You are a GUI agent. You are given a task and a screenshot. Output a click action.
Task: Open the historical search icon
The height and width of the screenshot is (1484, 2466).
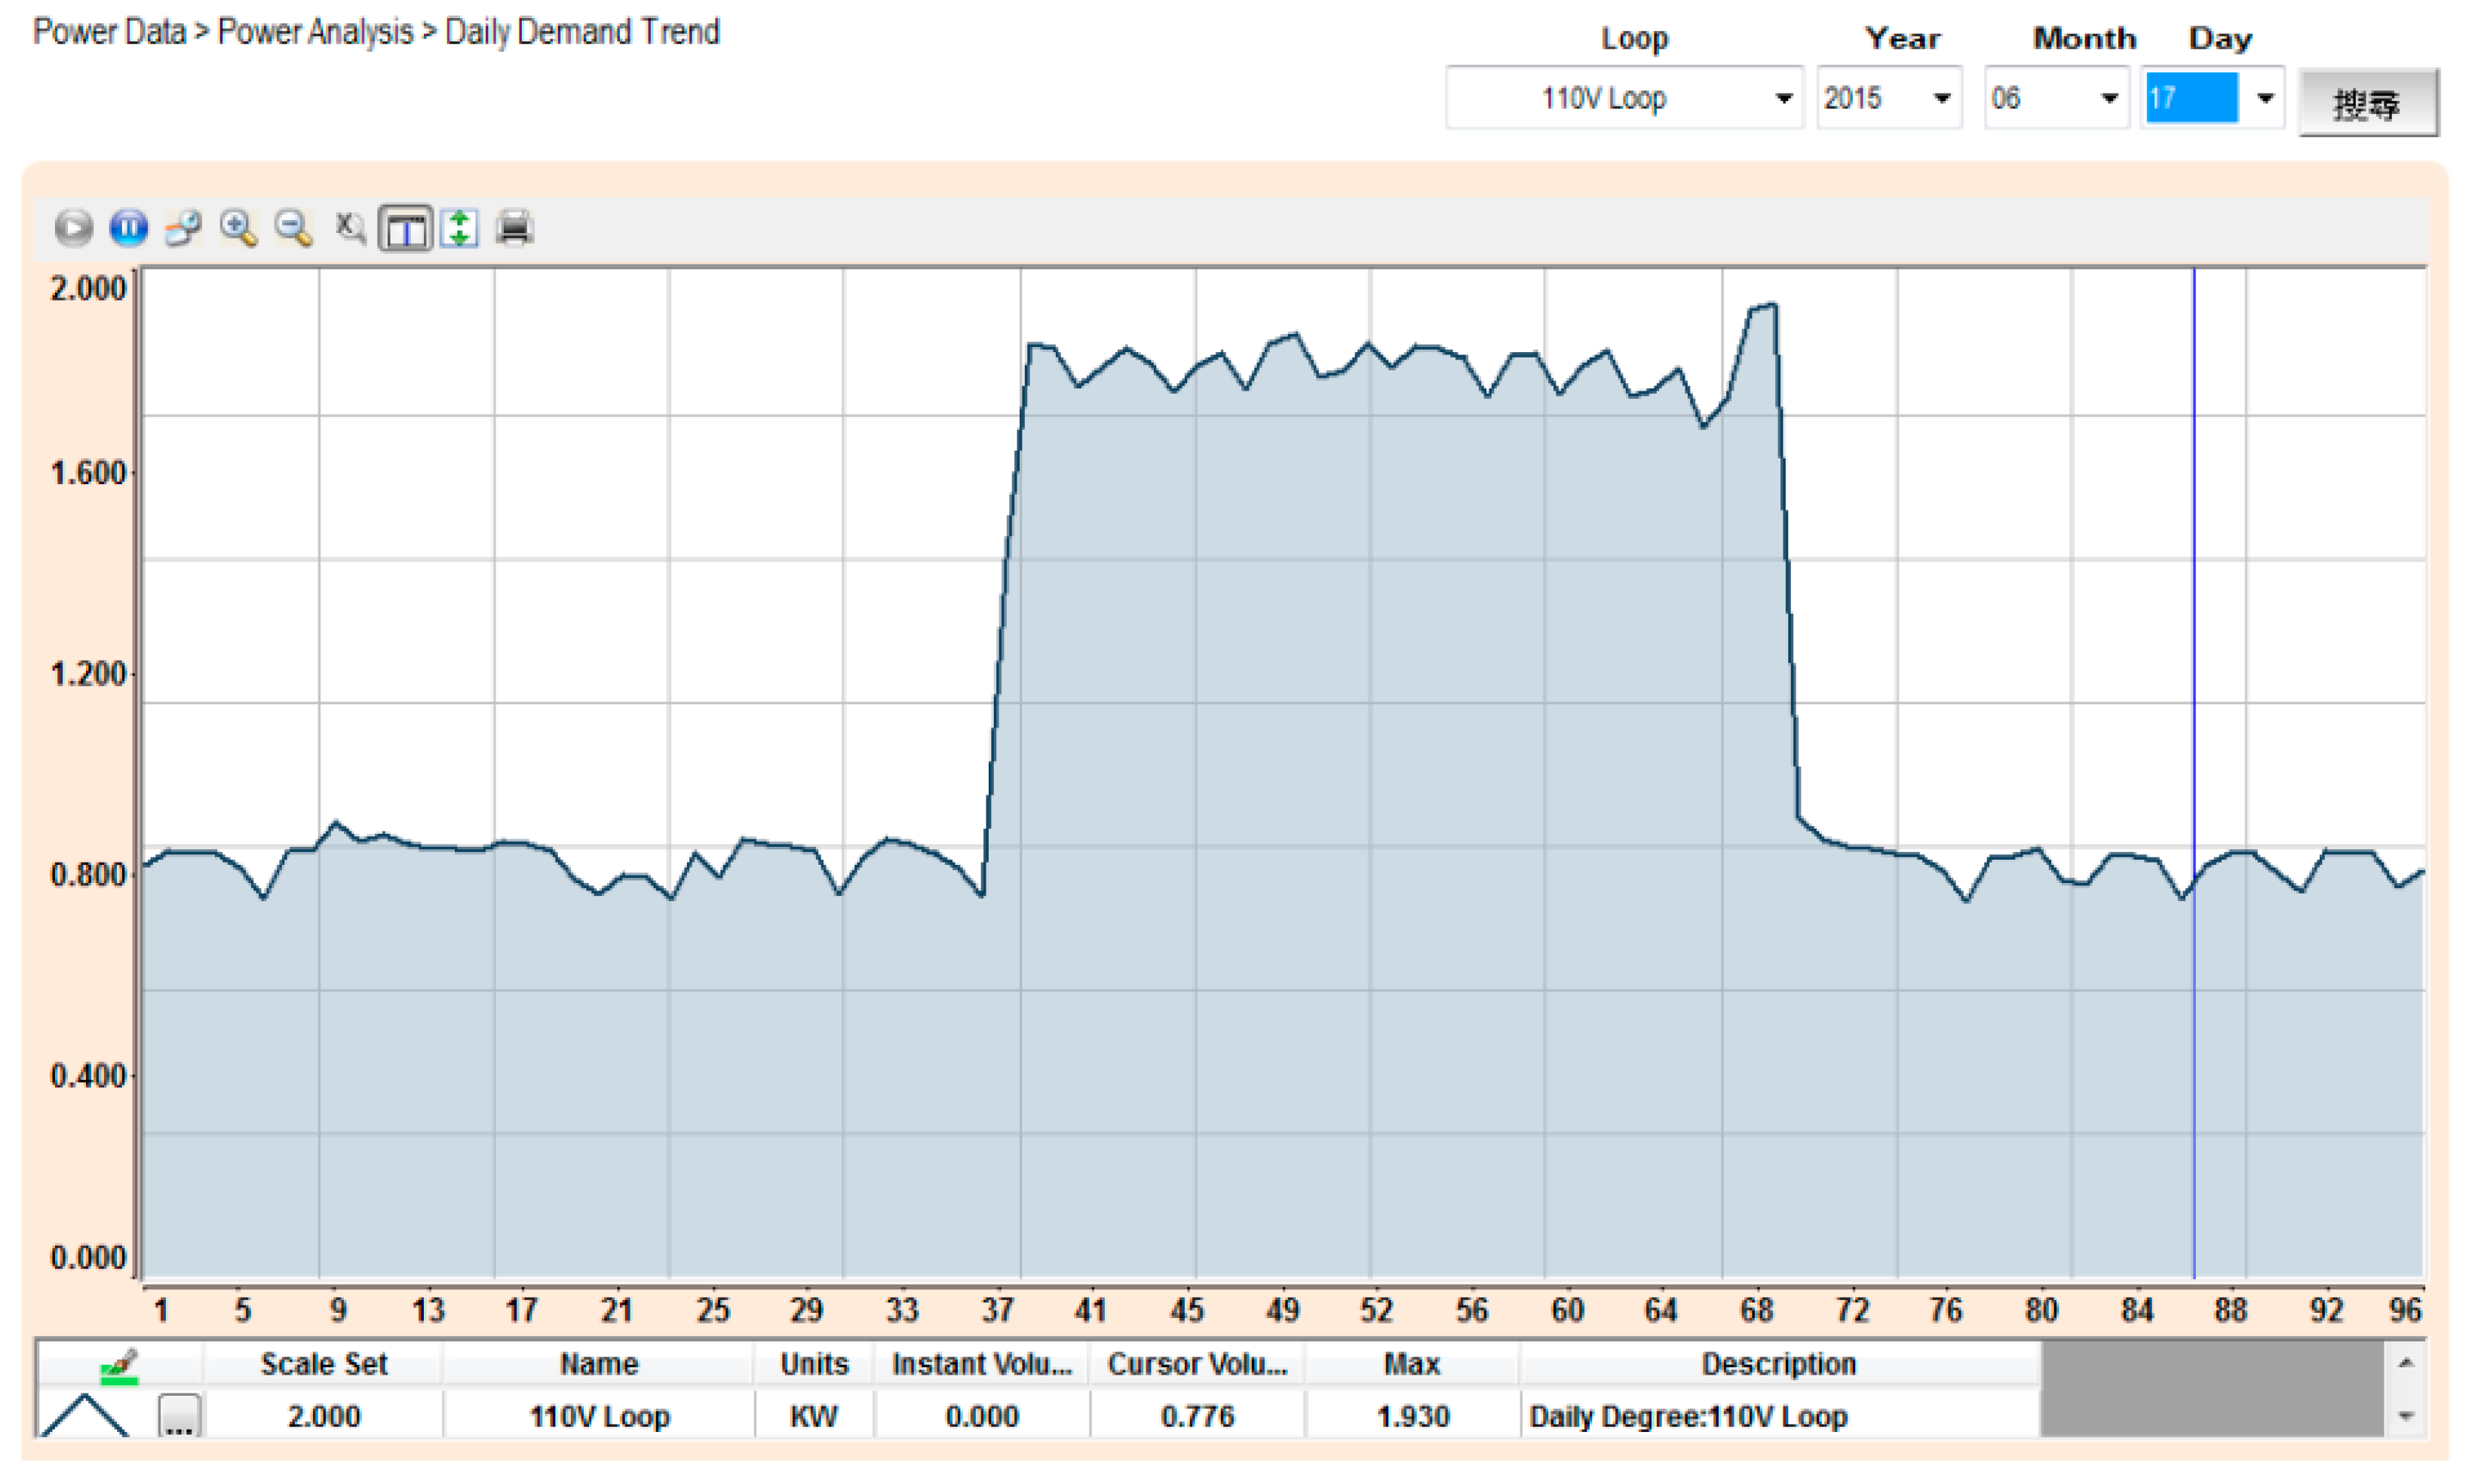183,228
